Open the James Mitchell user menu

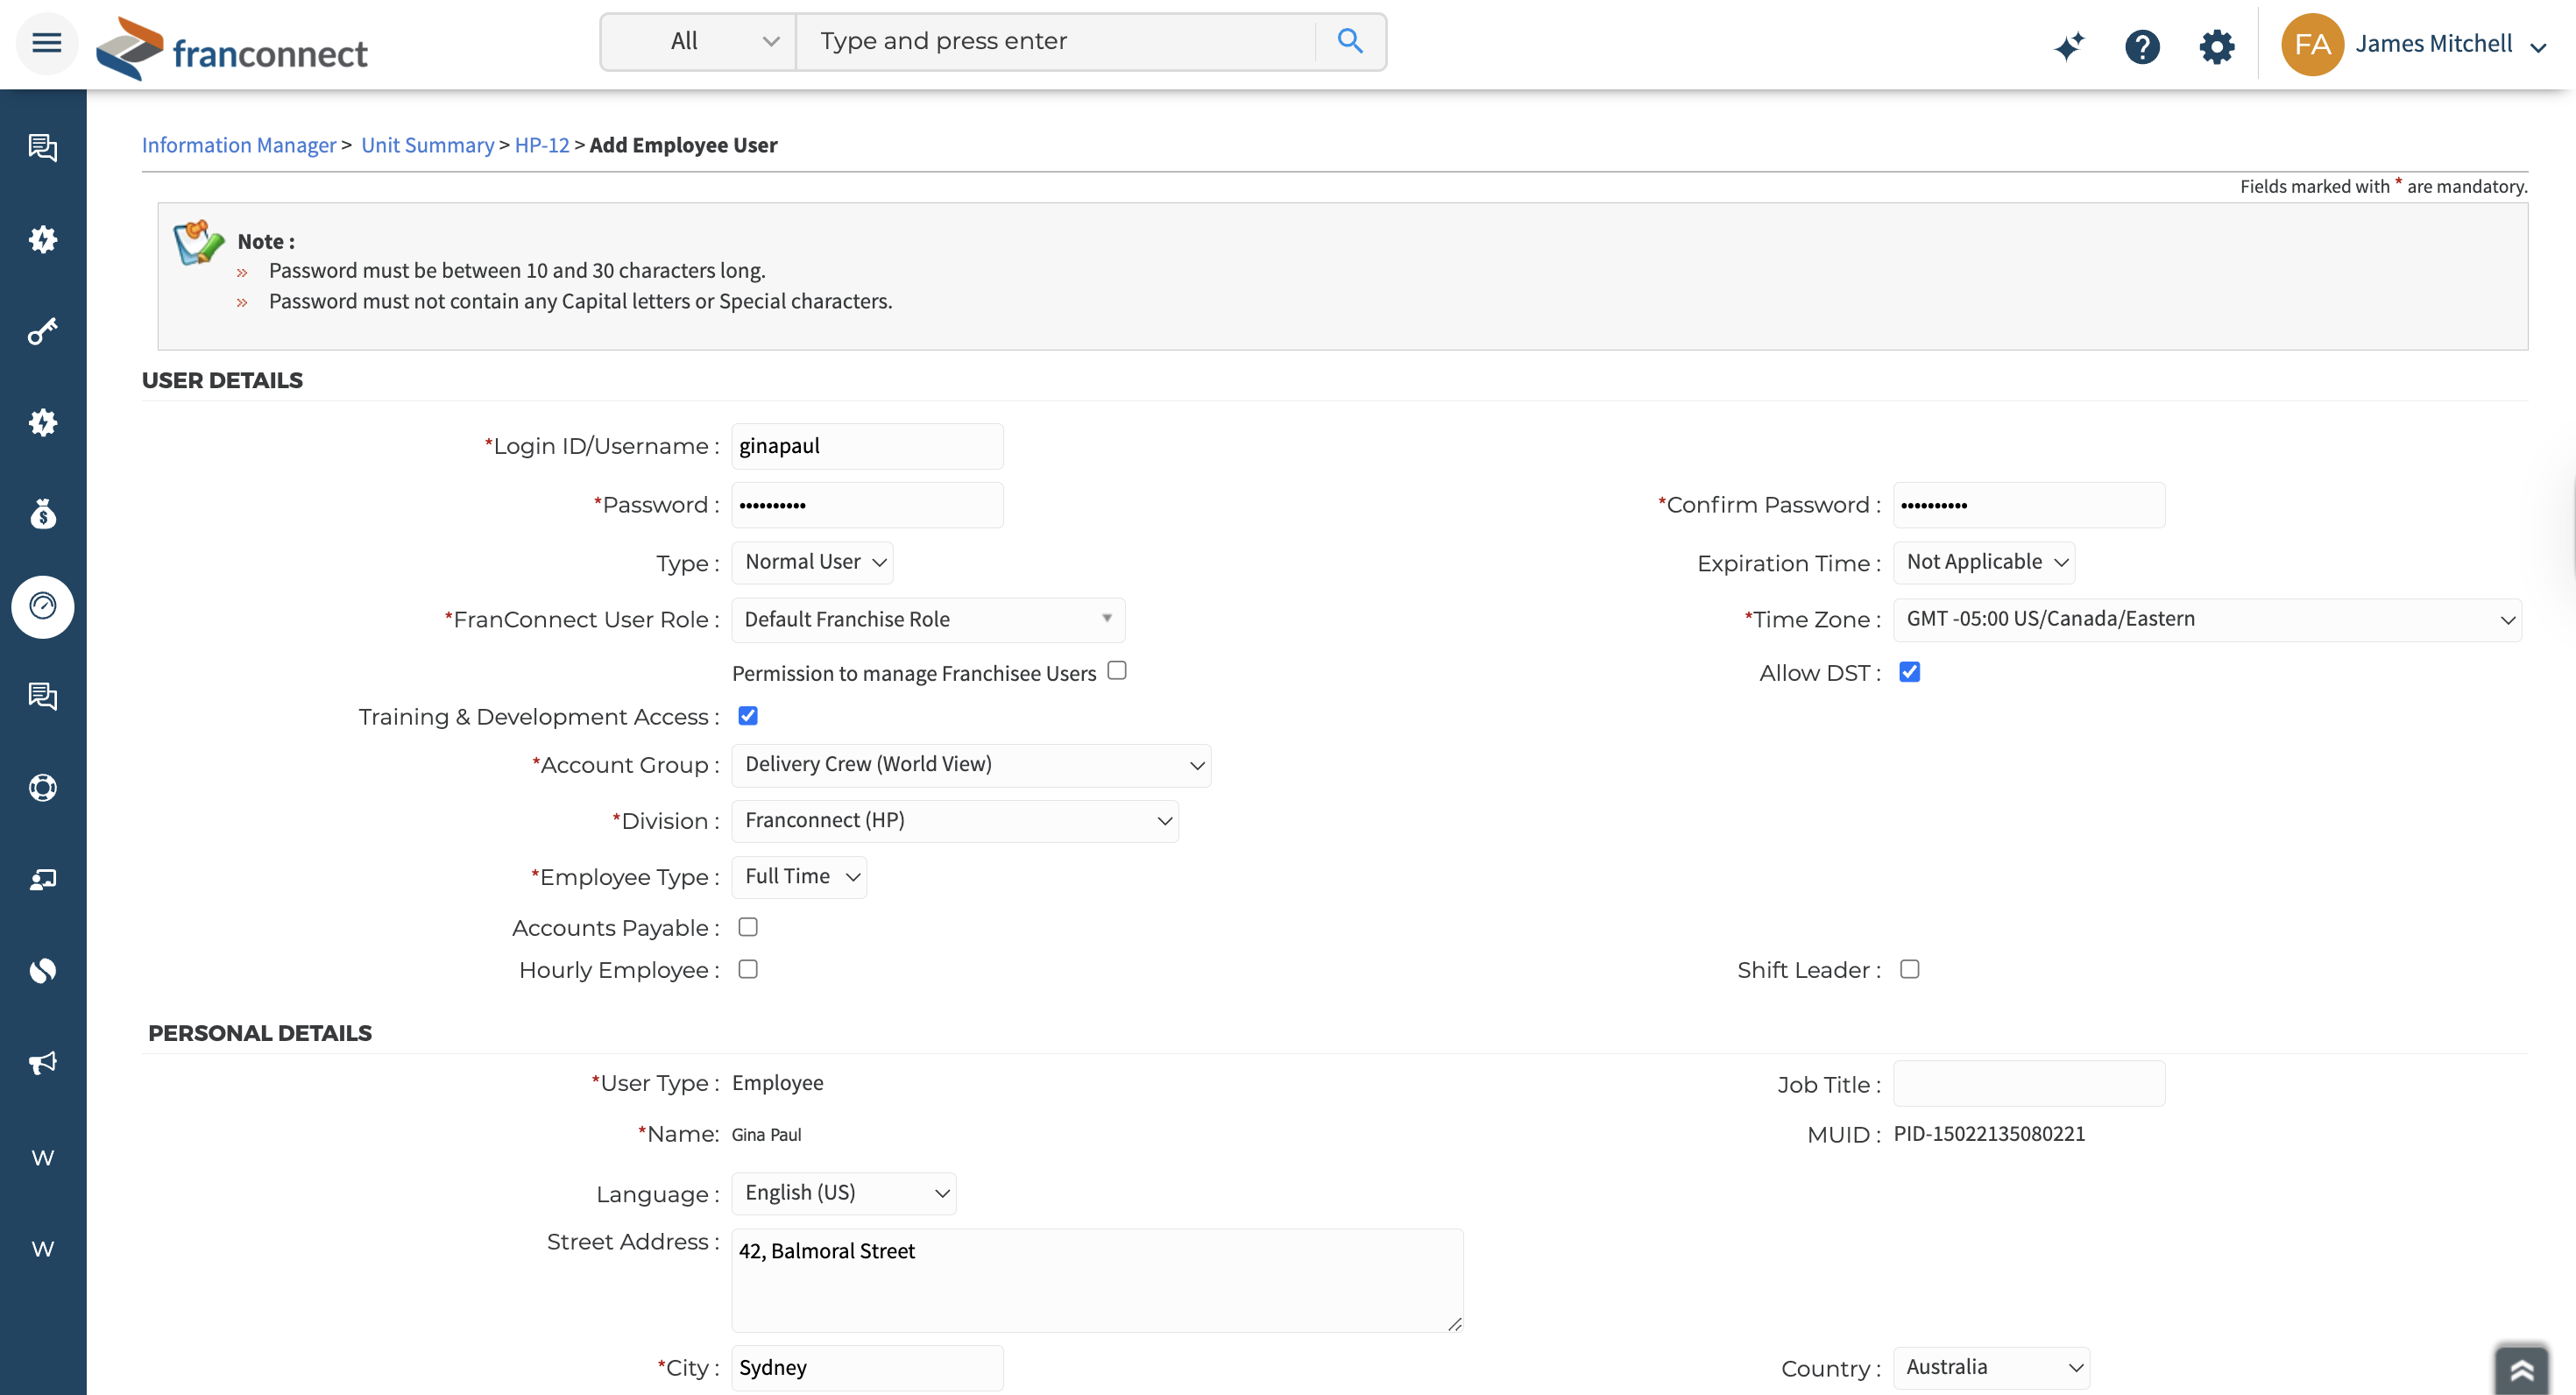2432,44
